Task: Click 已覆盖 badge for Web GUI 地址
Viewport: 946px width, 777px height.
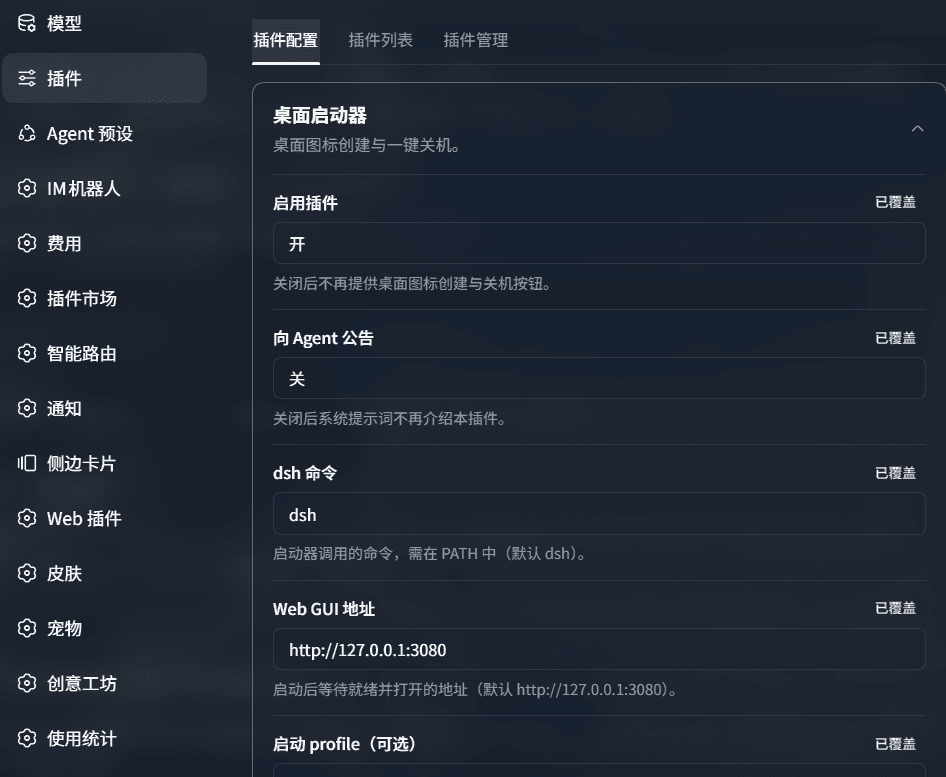Action: coord(895,608)
